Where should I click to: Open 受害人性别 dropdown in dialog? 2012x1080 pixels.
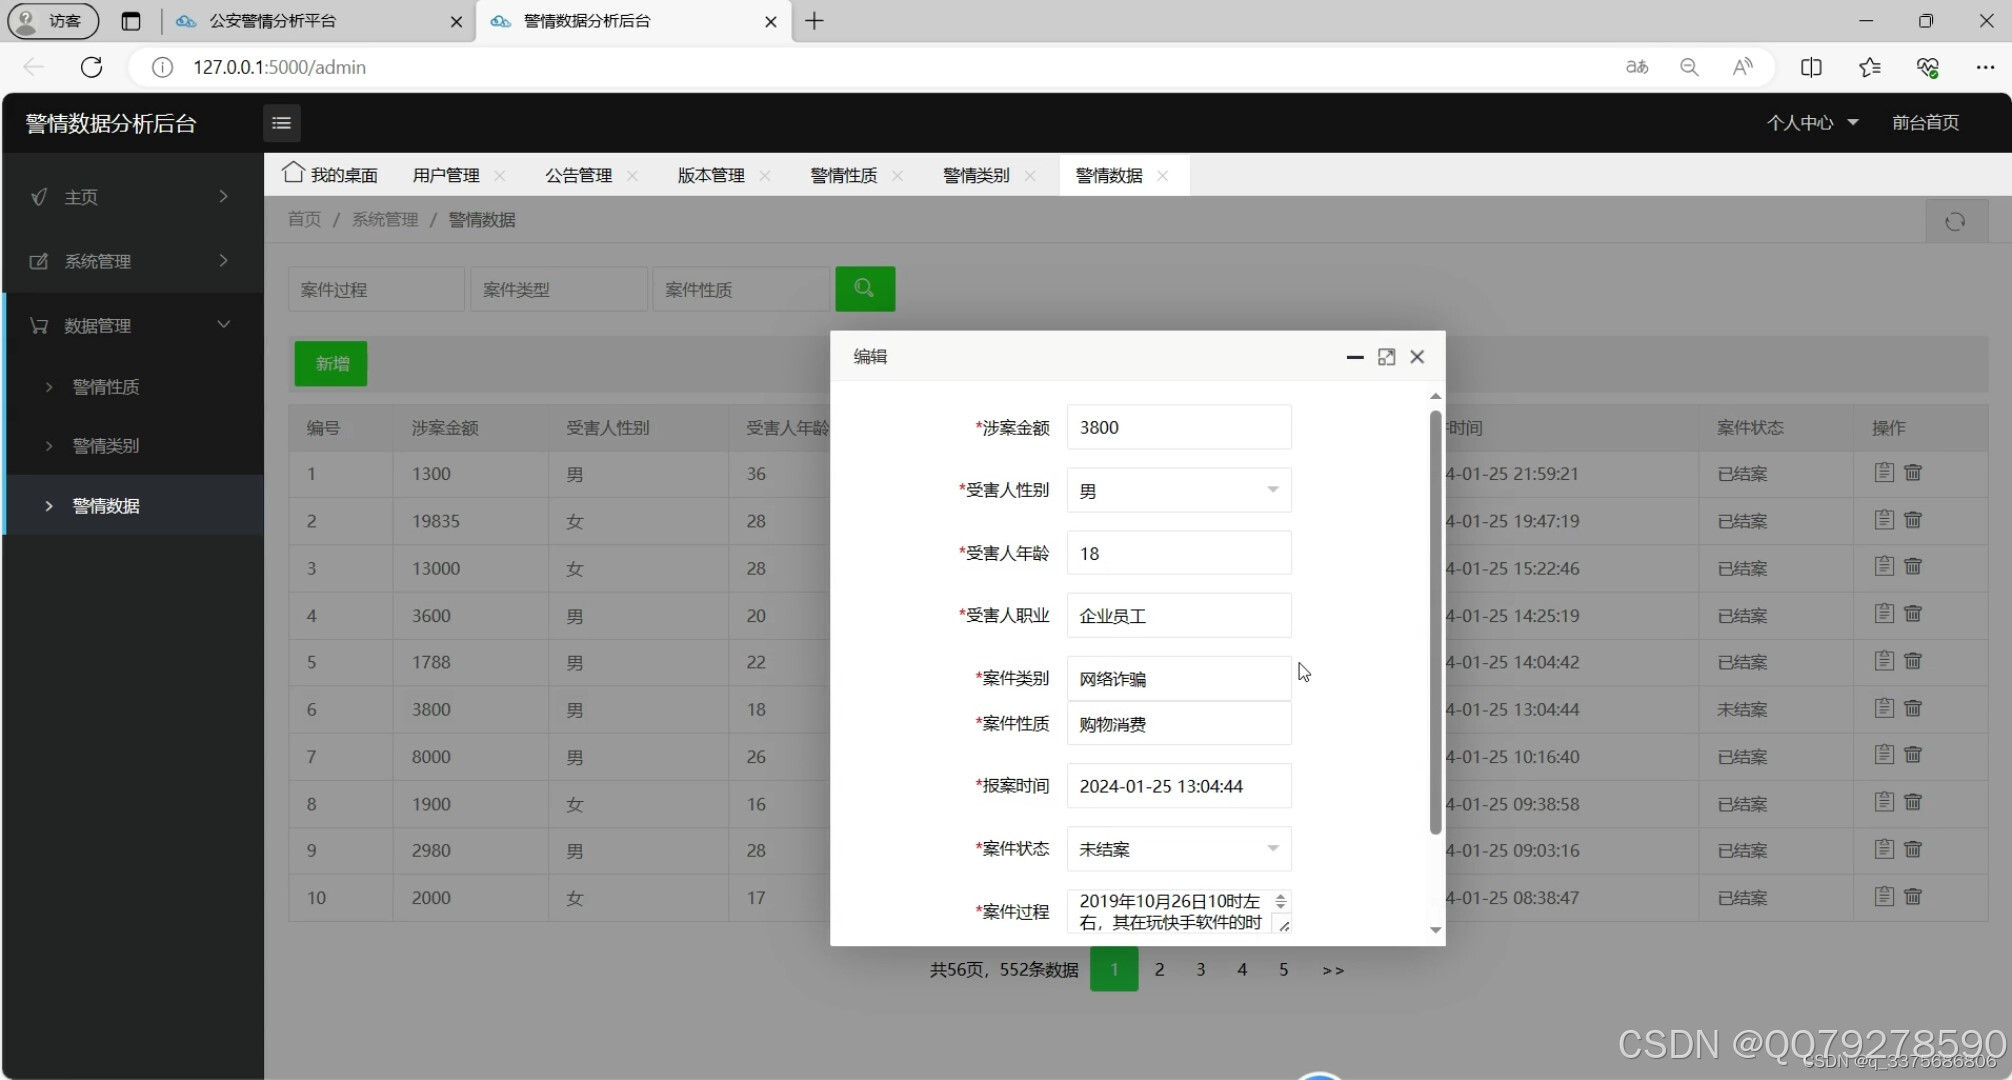tap(1178, 490)
